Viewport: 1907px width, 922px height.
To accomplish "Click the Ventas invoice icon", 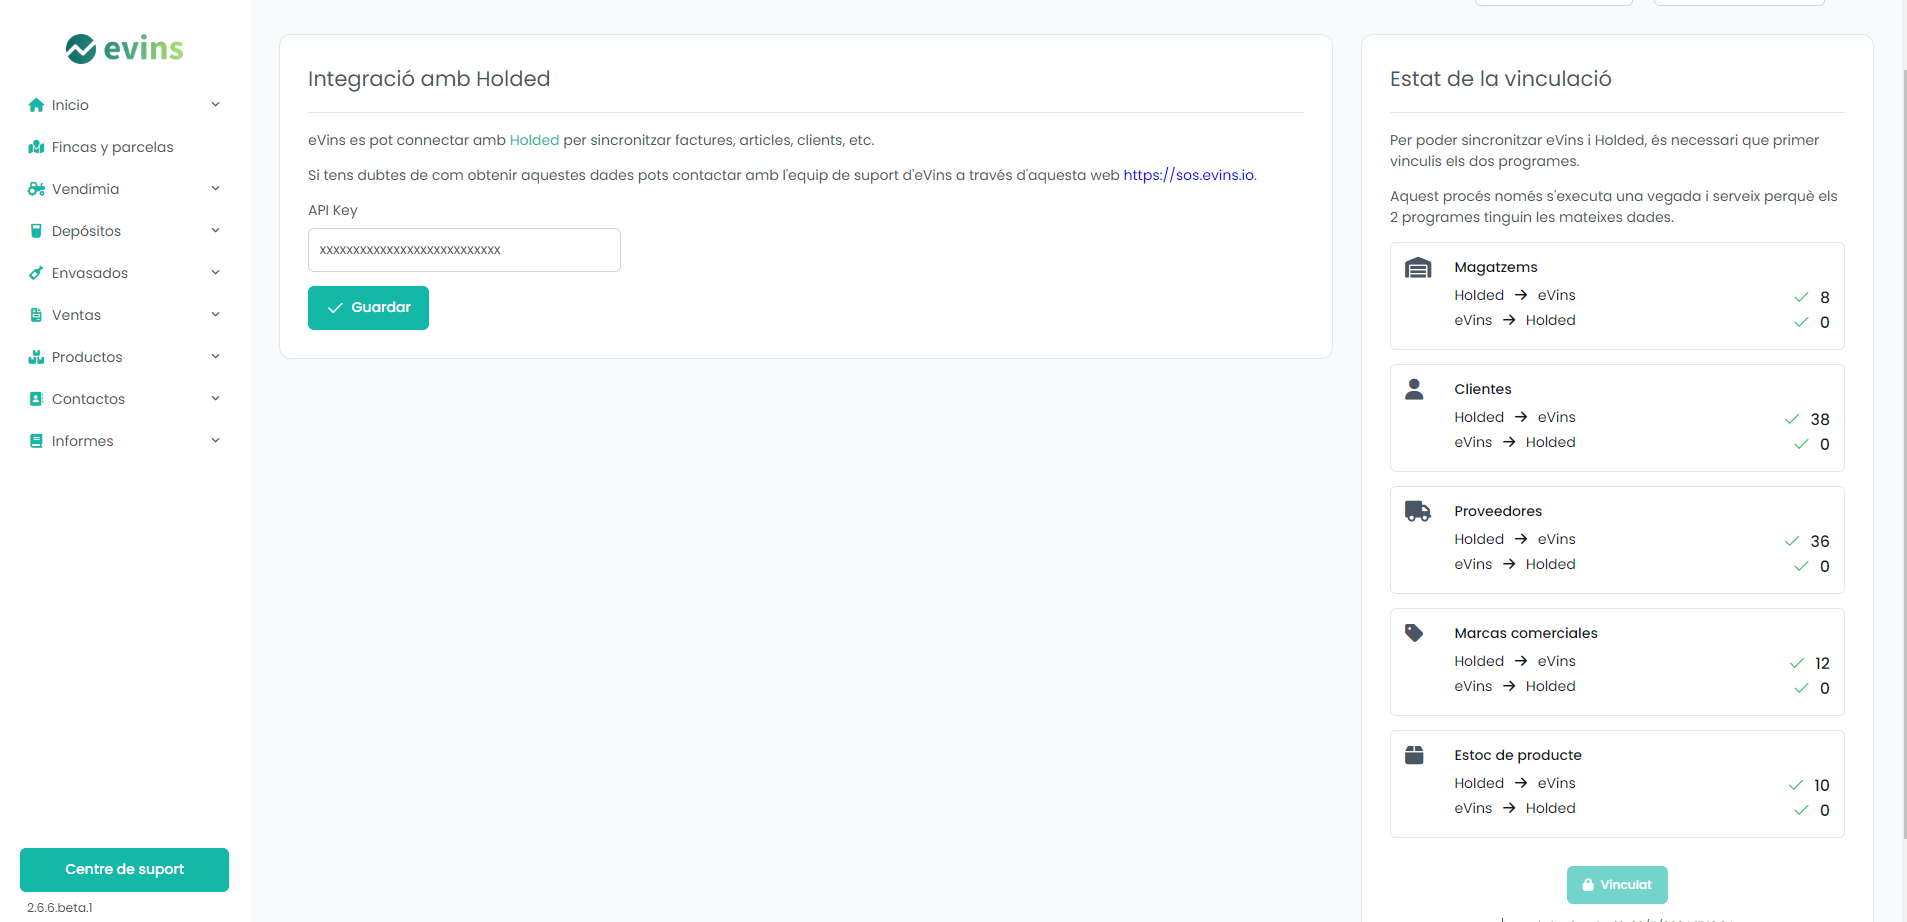I will (x=36, y=315).
